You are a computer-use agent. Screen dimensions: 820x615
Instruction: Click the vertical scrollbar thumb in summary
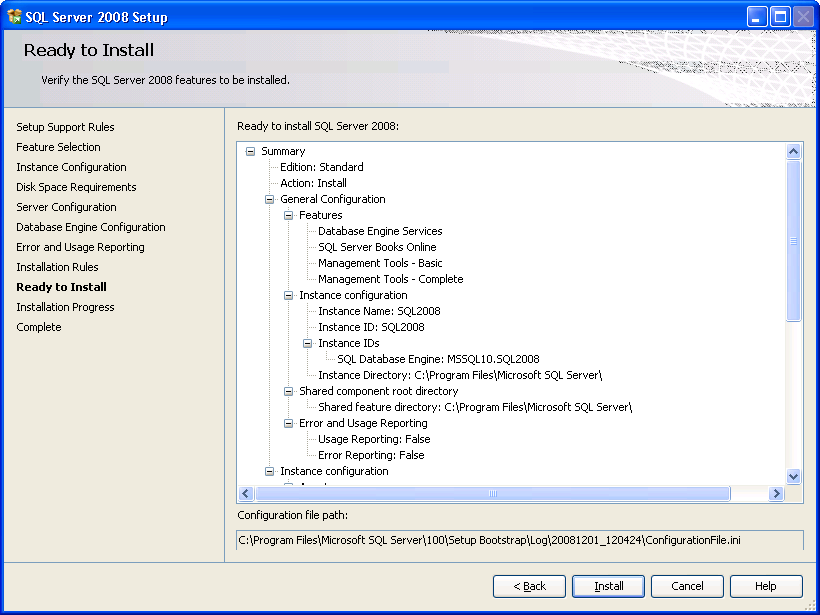pyautogui.click(x=793, y=241)
